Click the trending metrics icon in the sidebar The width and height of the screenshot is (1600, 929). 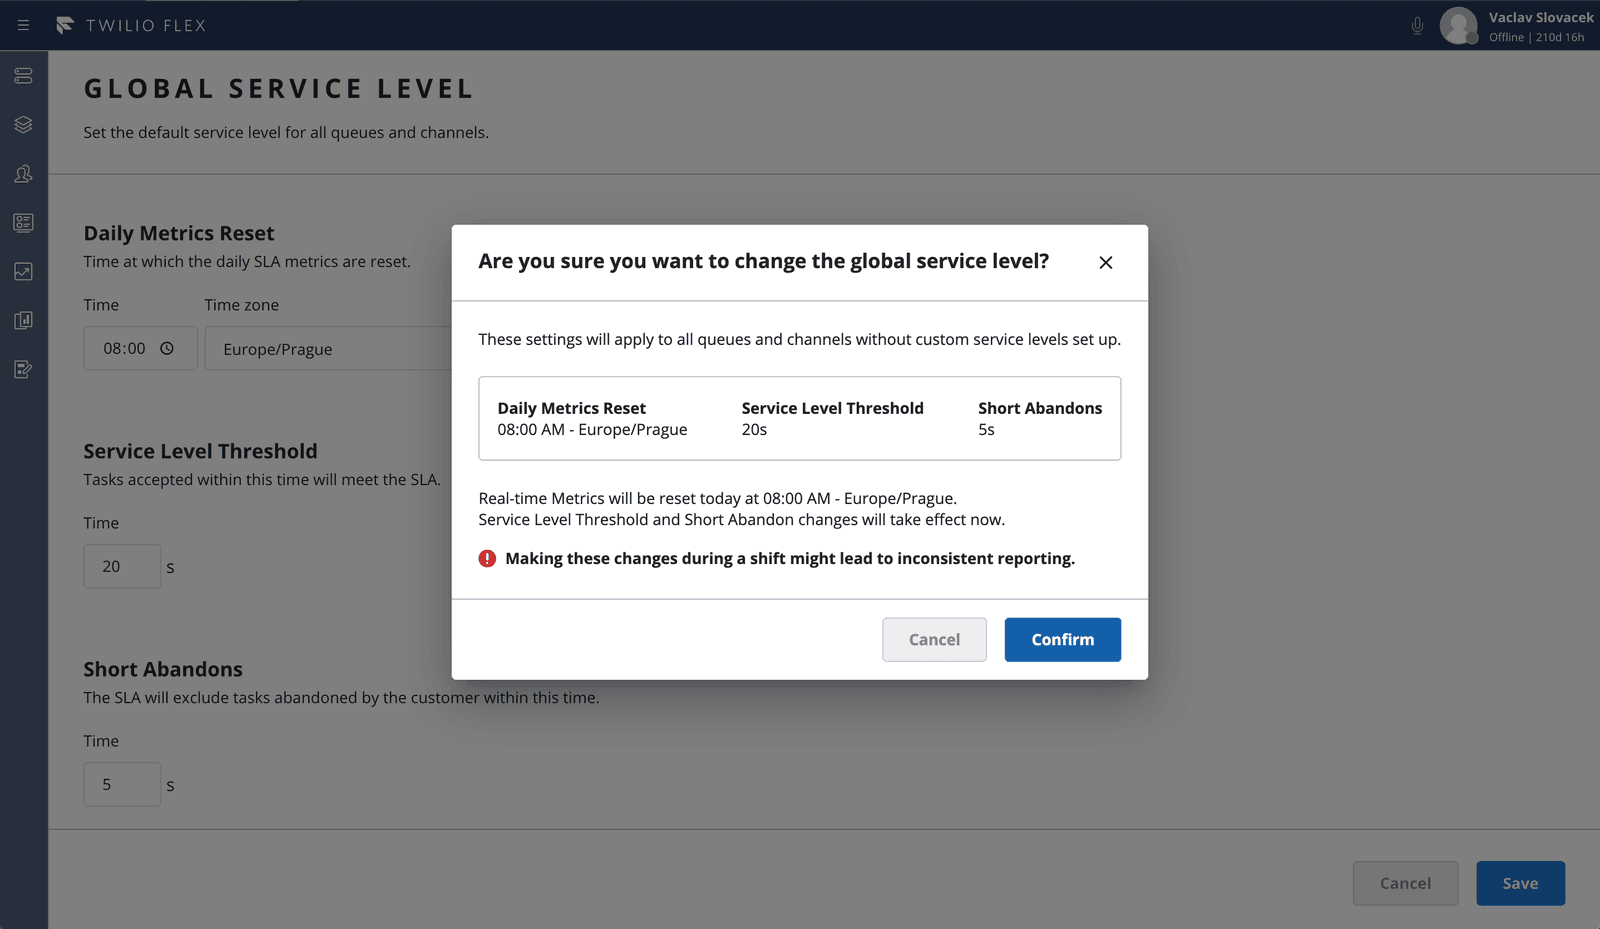(x=23, y=271)
